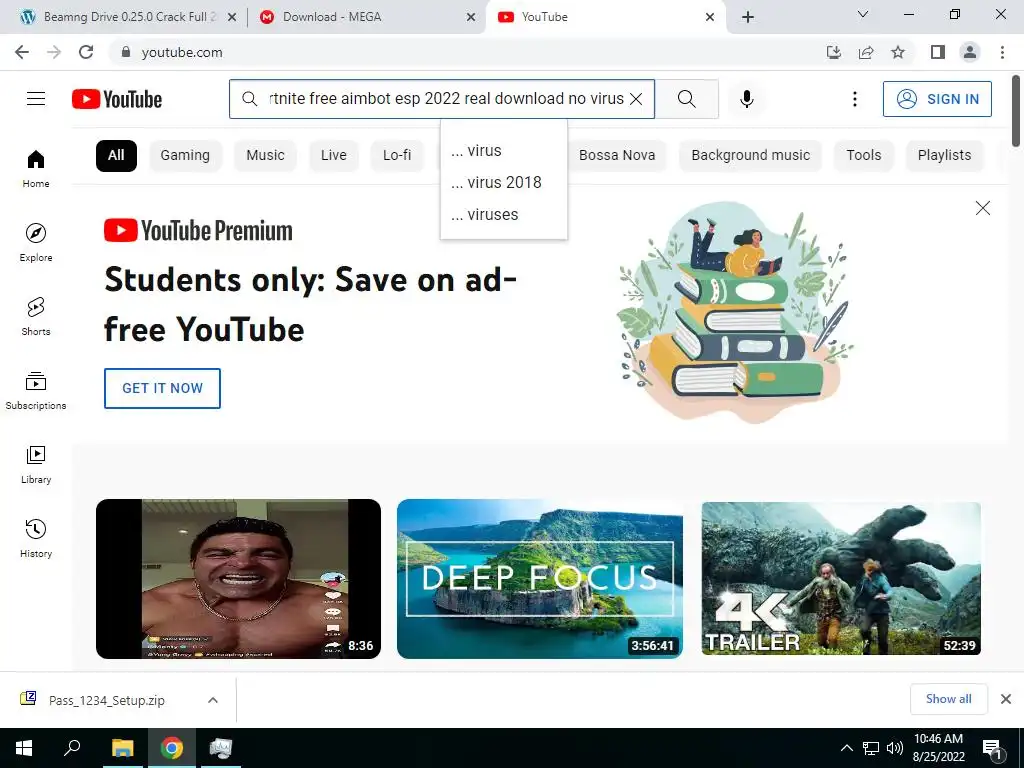Click the search magnifier button

686,99
